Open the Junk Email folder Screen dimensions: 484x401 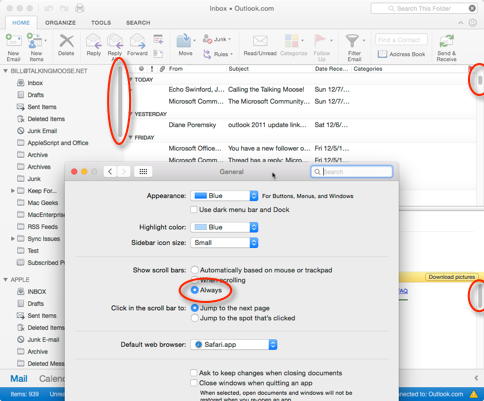[42, 131]
